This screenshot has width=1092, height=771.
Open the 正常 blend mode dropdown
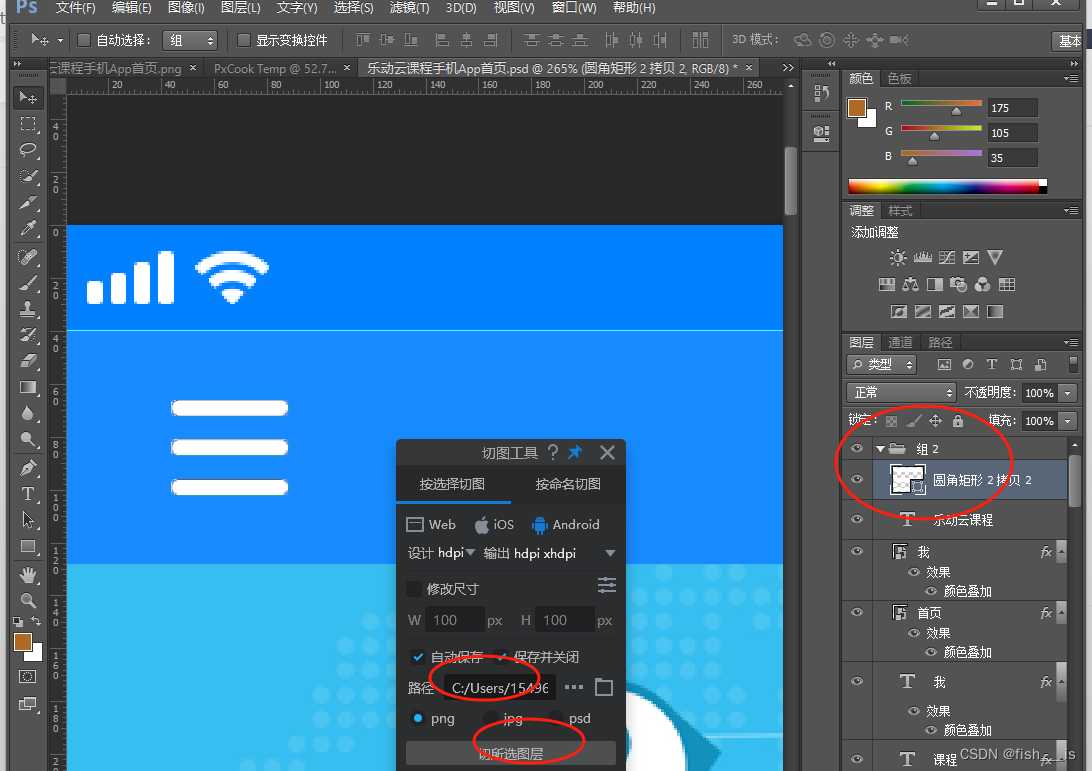click(901, 393)
